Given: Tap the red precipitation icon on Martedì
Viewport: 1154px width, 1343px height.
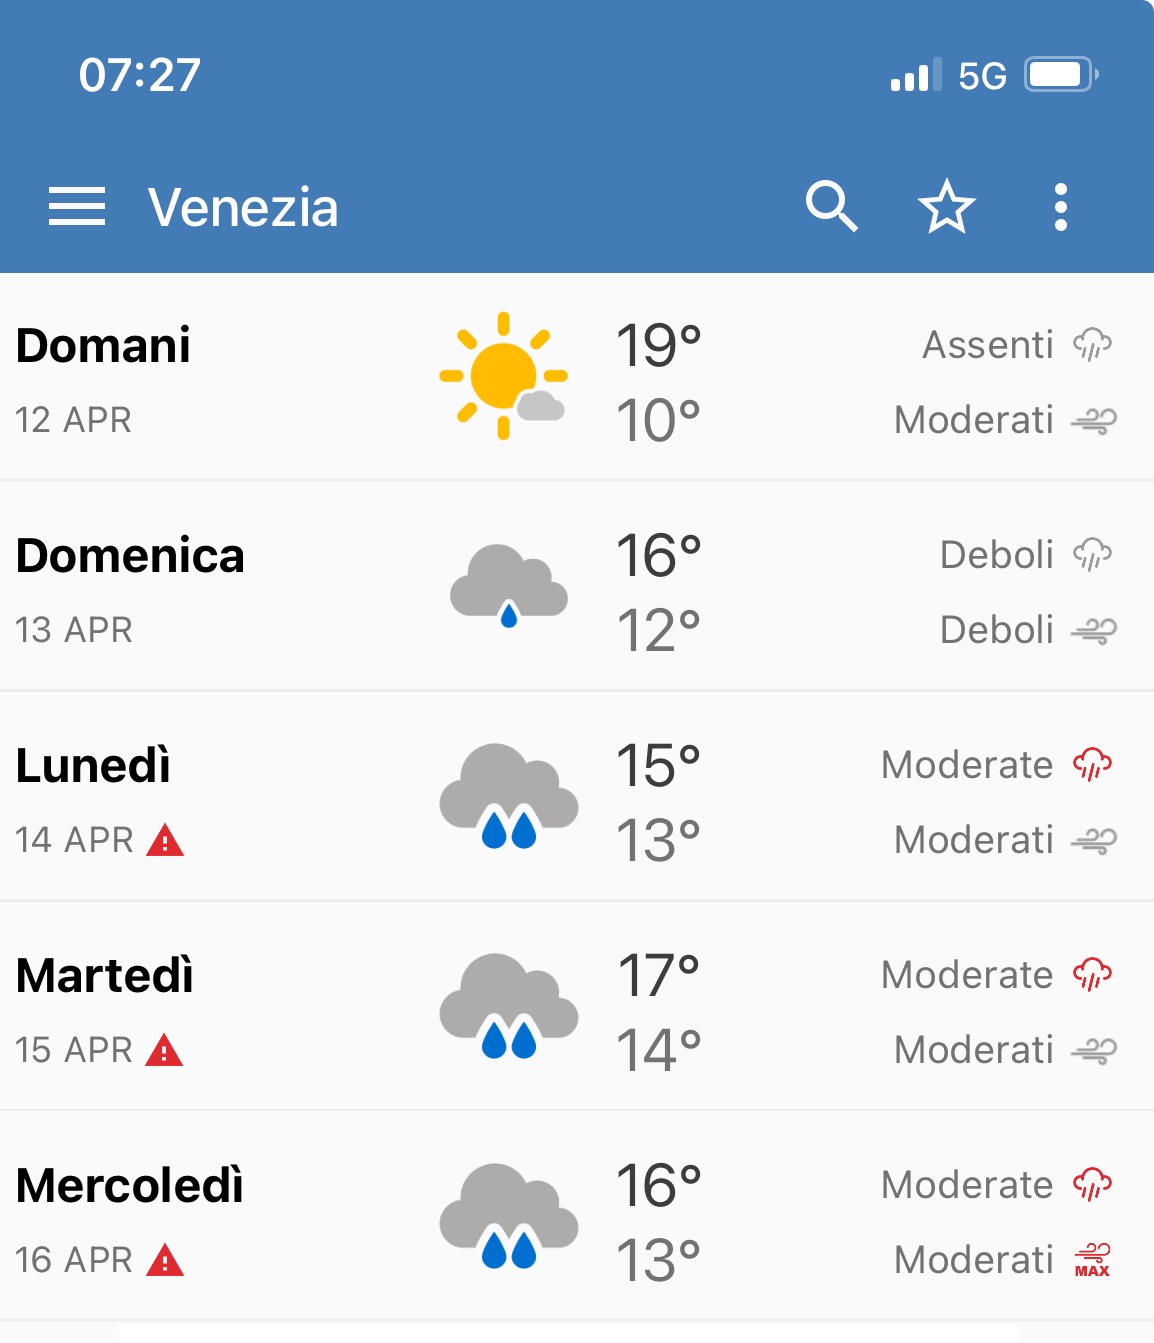Looking at the screenshot, I should [1092, 975].
